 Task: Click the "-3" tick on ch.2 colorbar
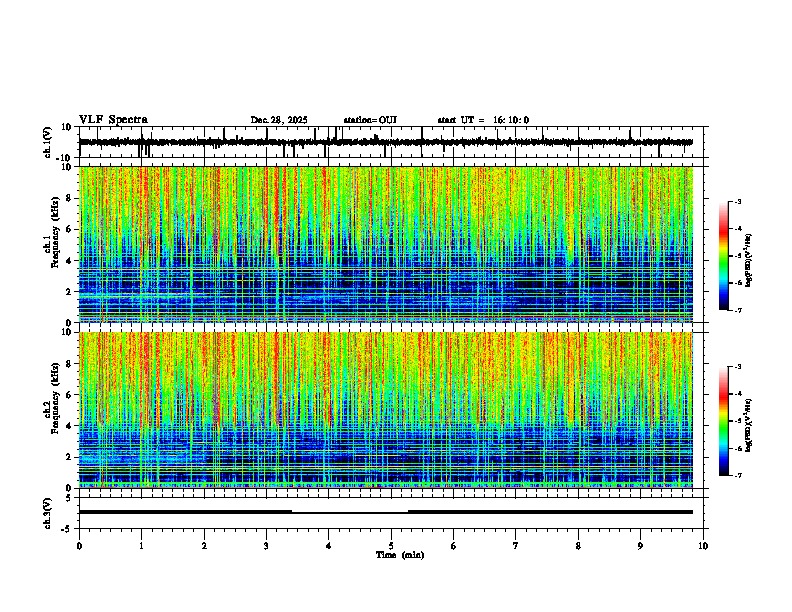[737, 367]
